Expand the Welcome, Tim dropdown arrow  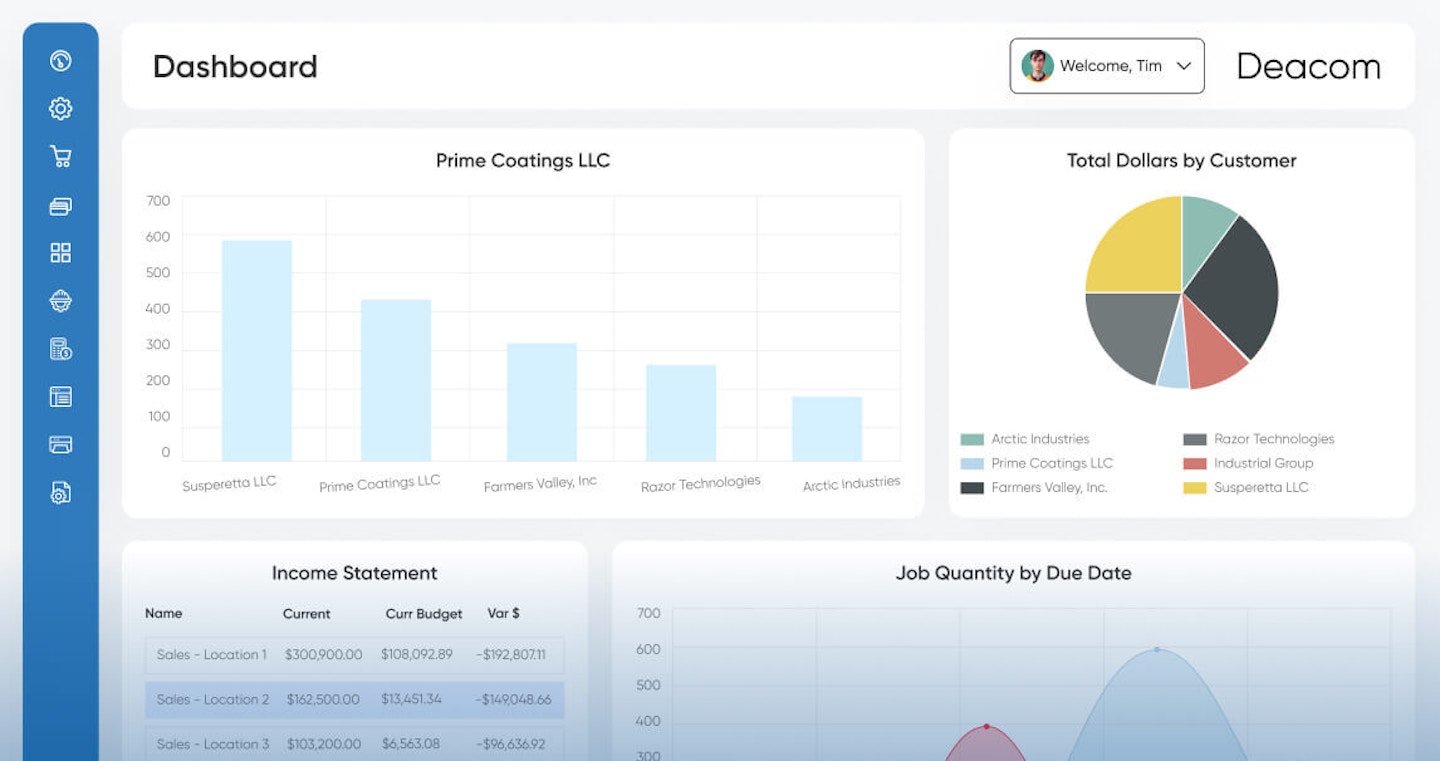coord(1184,66)
